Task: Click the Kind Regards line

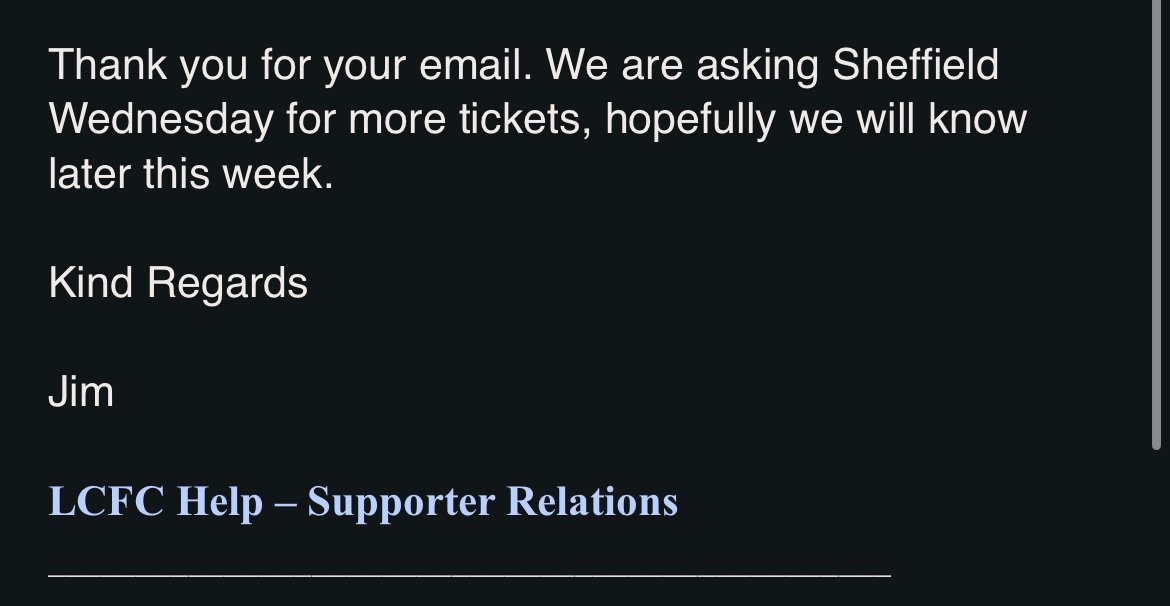Action: pyautogui.click(x=178, y=284)
